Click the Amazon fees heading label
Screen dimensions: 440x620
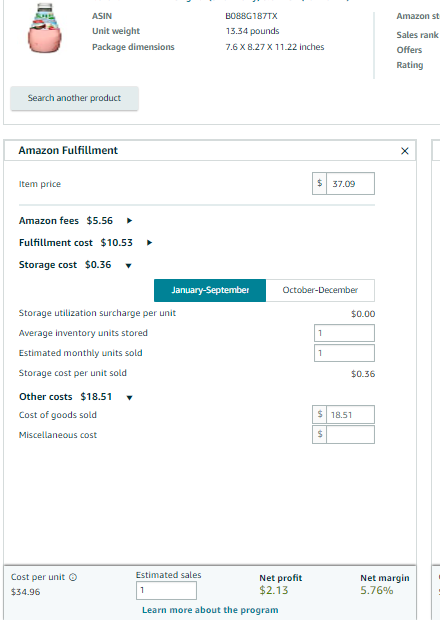(x=49, y=221)
